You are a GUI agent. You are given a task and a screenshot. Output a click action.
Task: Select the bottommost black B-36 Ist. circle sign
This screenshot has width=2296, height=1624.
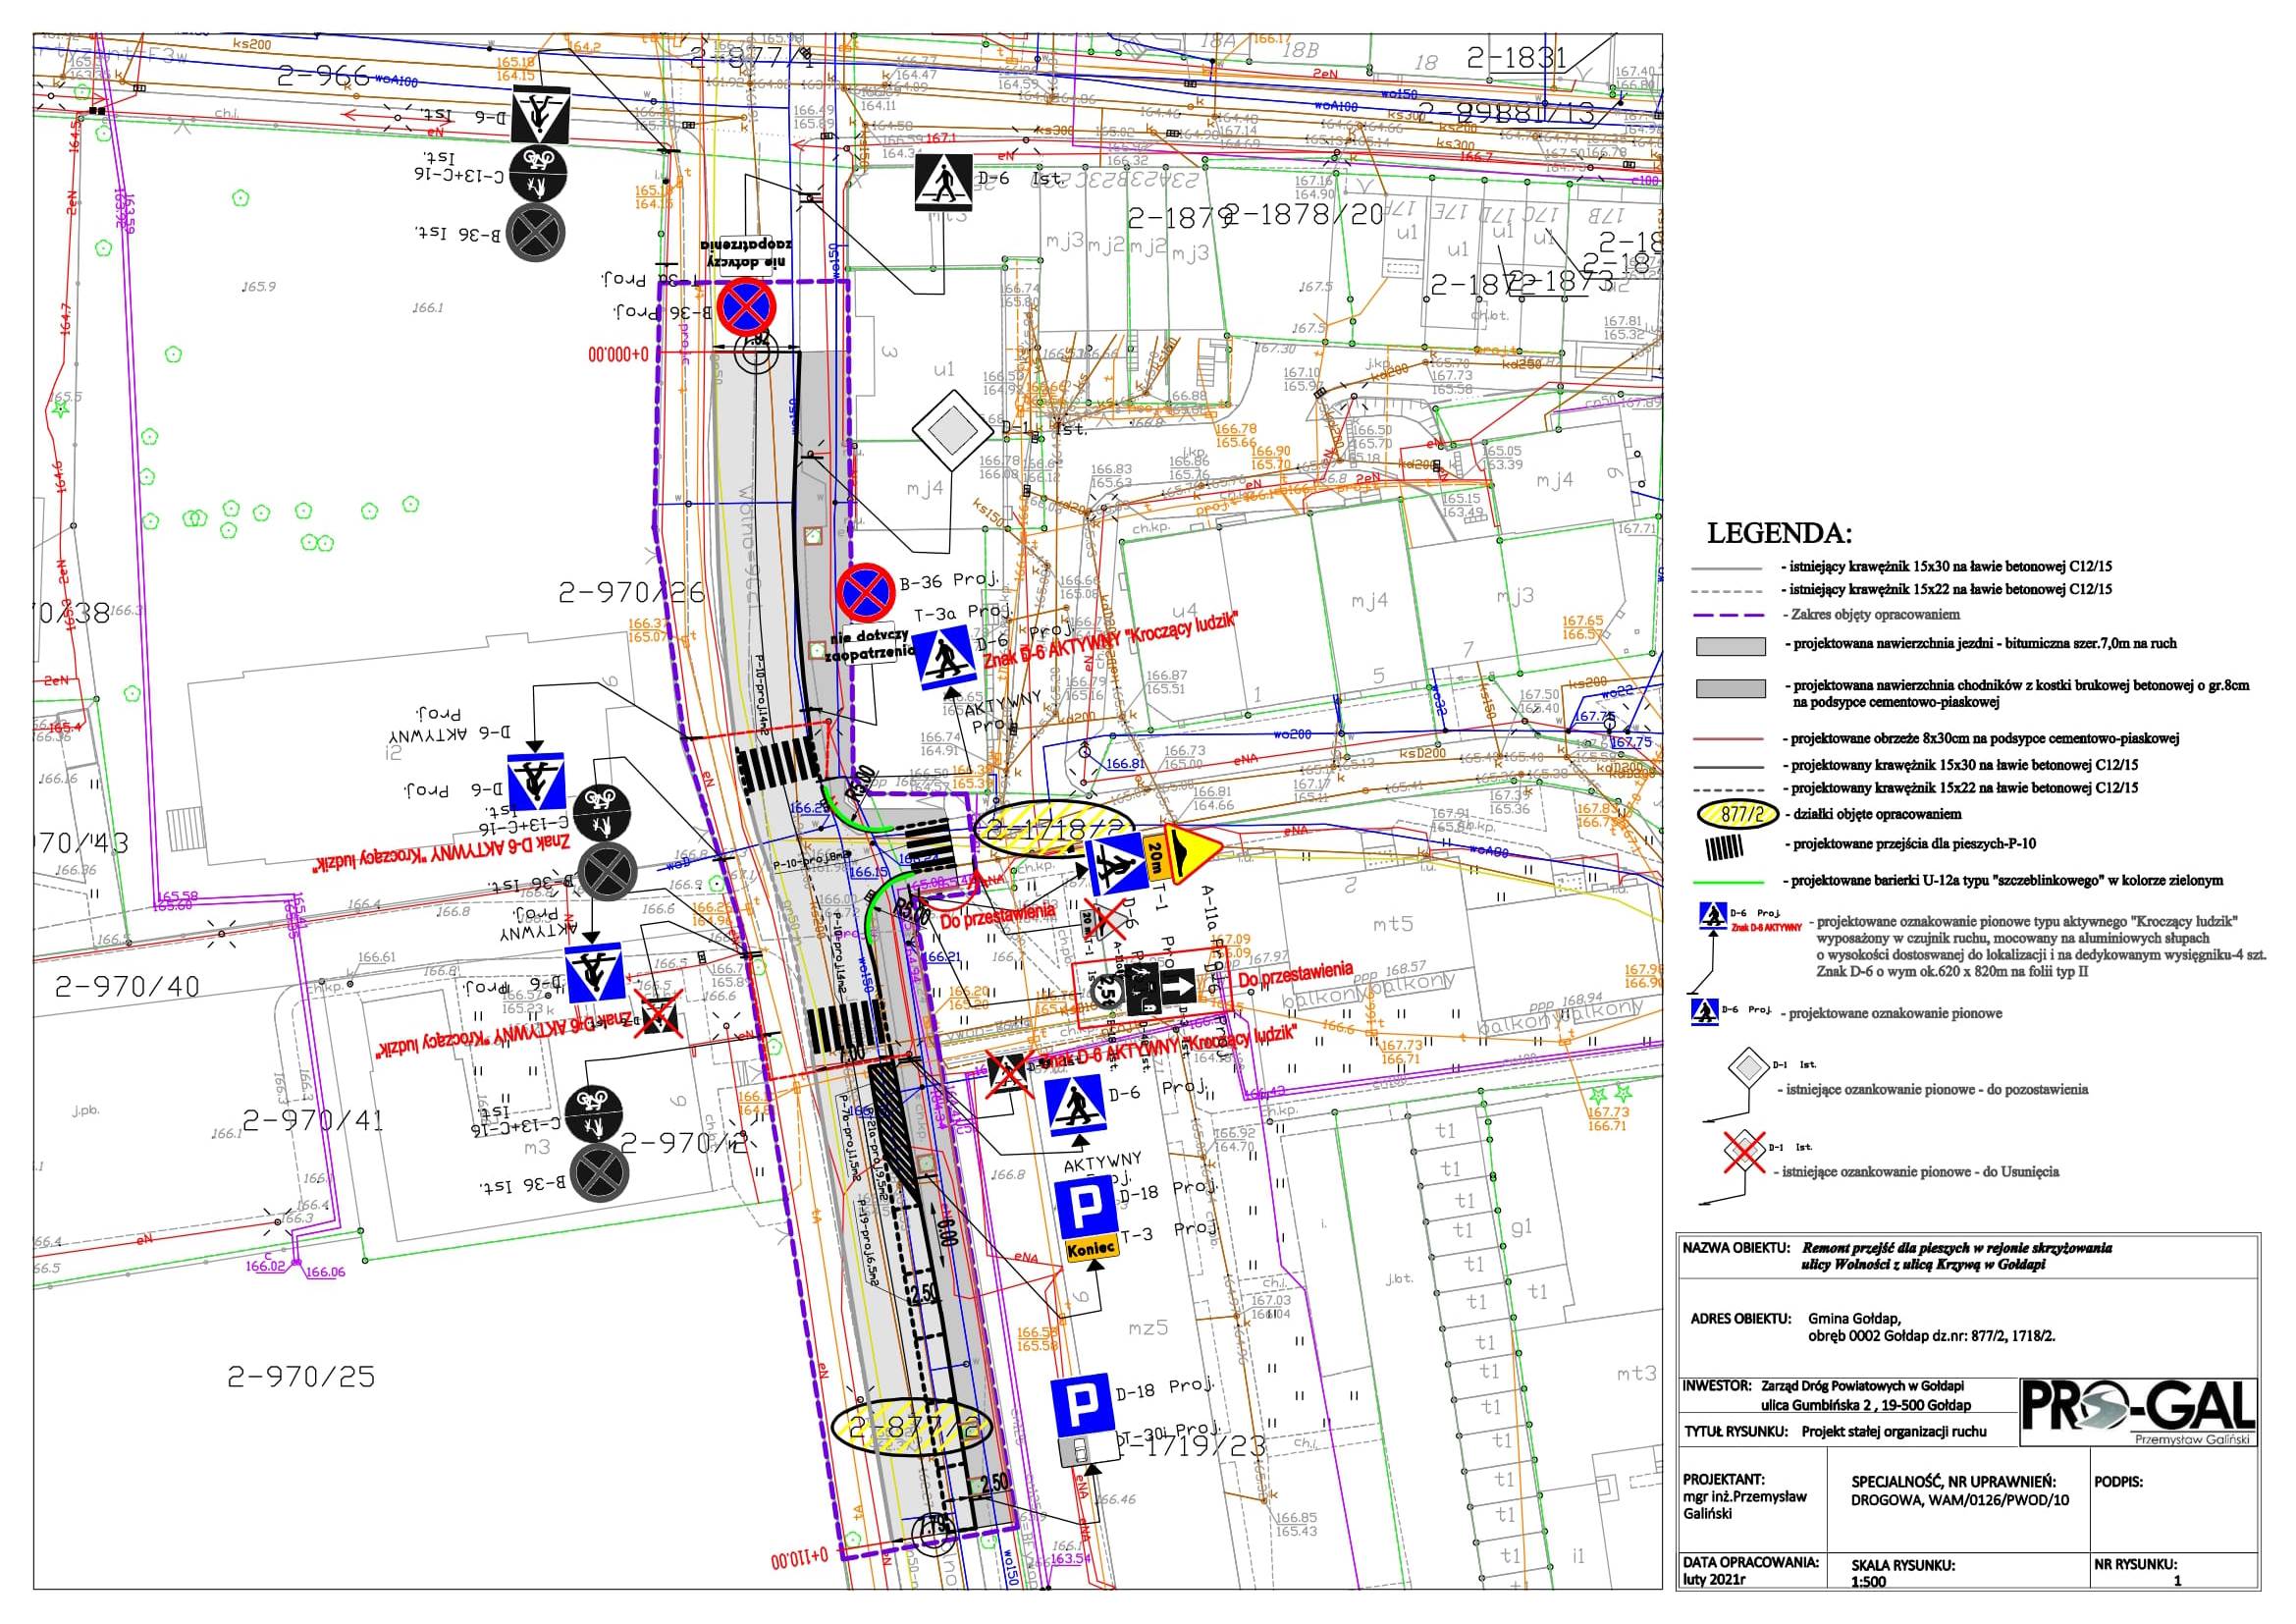599,1173
